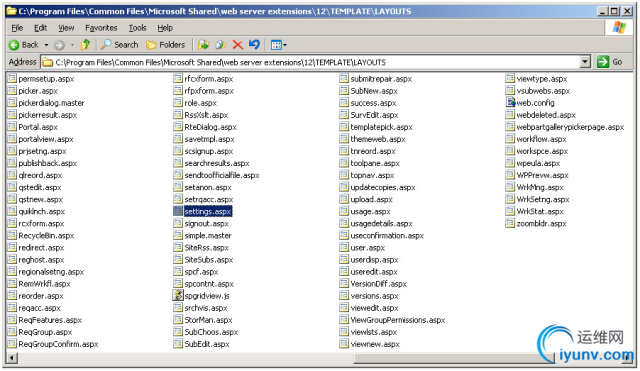640x371 pixels.
Task: Select the web.config file icon
Action: point(510,102)
